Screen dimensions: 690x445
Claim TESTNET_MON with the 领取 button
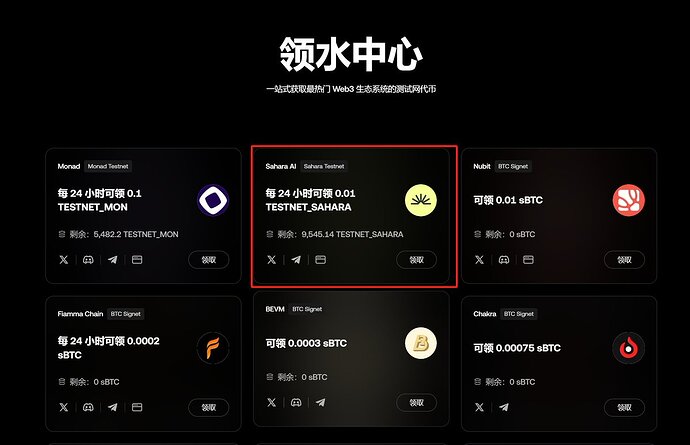209,260
